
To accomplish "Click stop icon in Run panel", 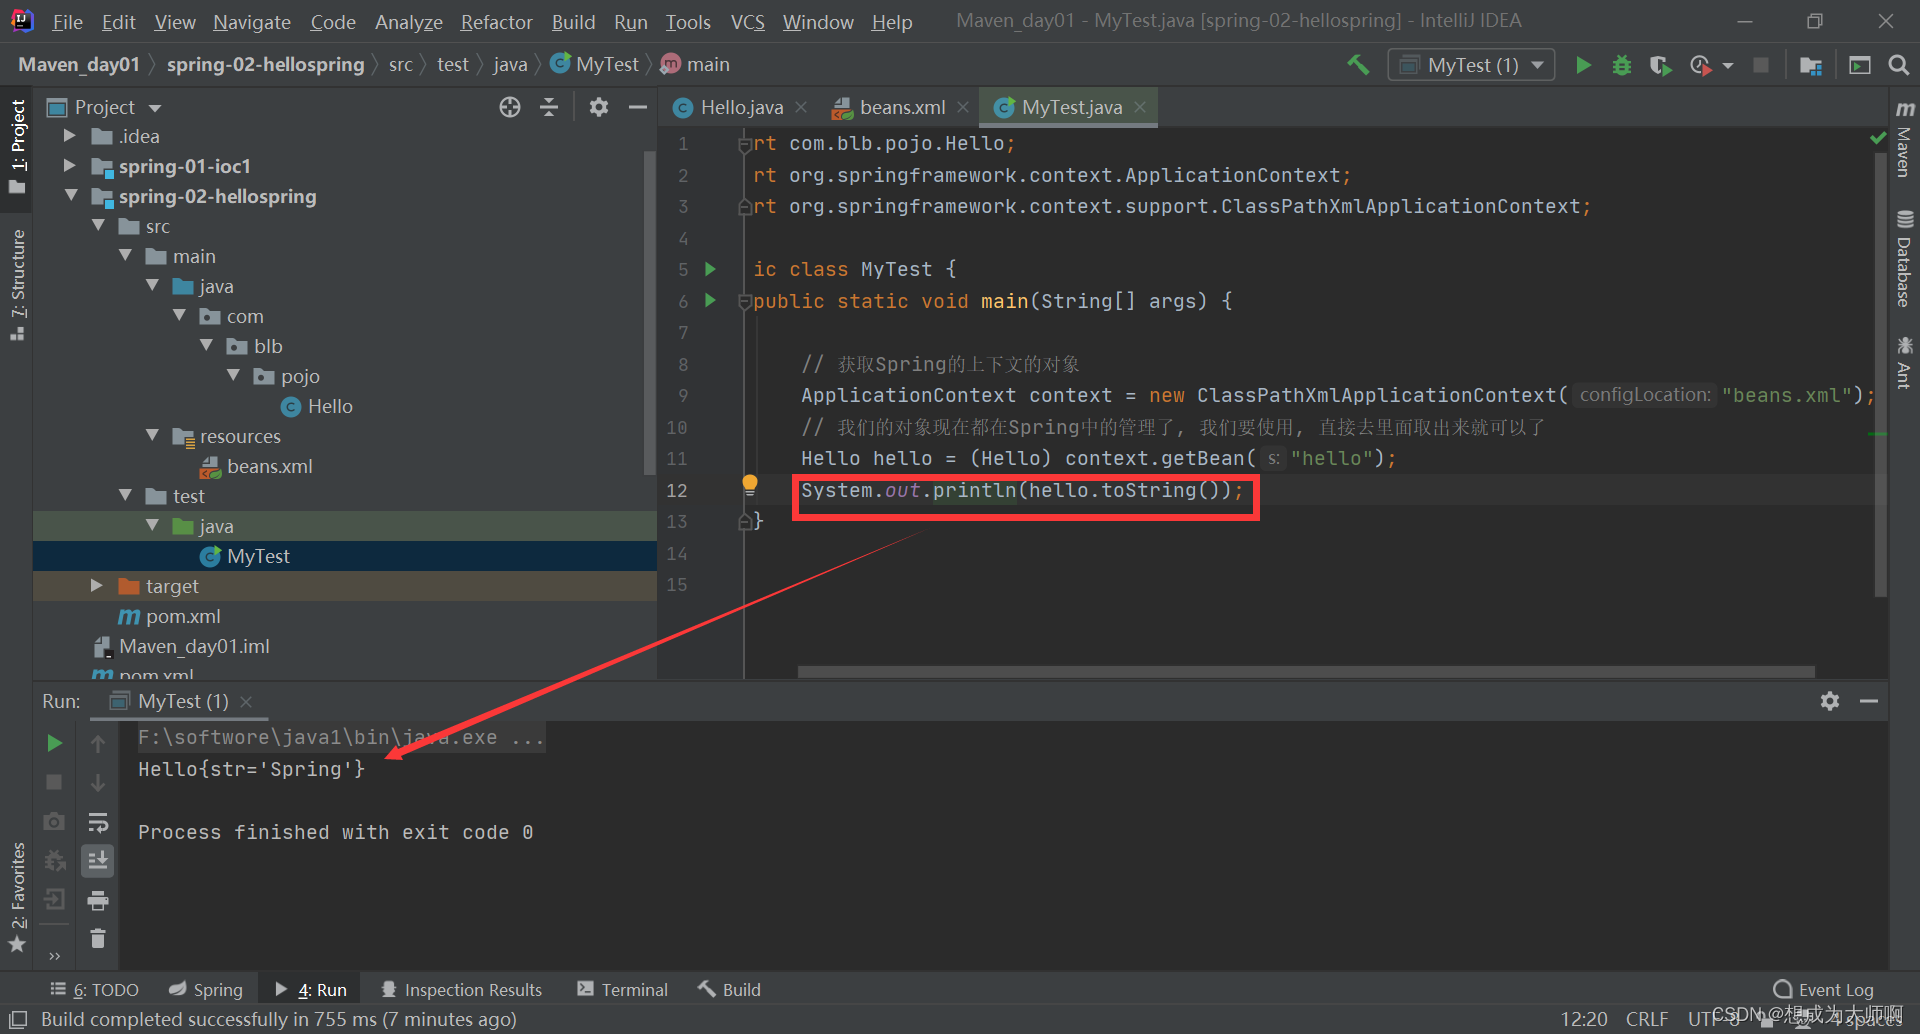I will [x=55, y=782].
